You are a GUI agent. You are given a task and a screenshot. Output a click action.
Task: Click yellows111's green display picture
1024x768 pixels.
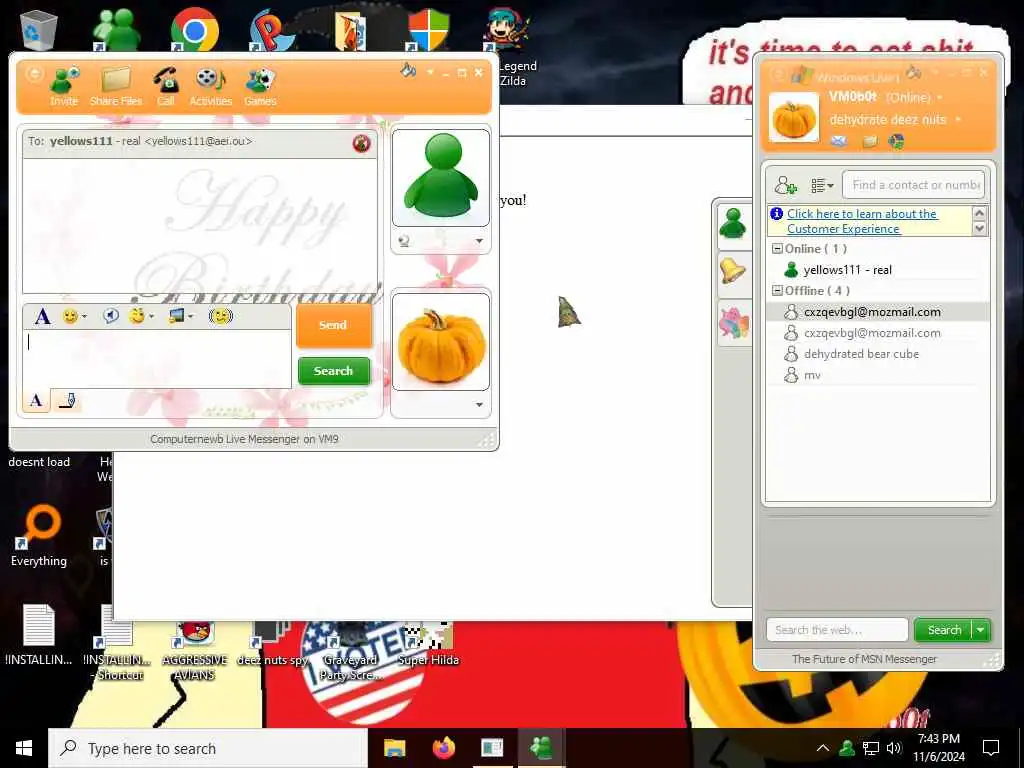pos(441,178)
